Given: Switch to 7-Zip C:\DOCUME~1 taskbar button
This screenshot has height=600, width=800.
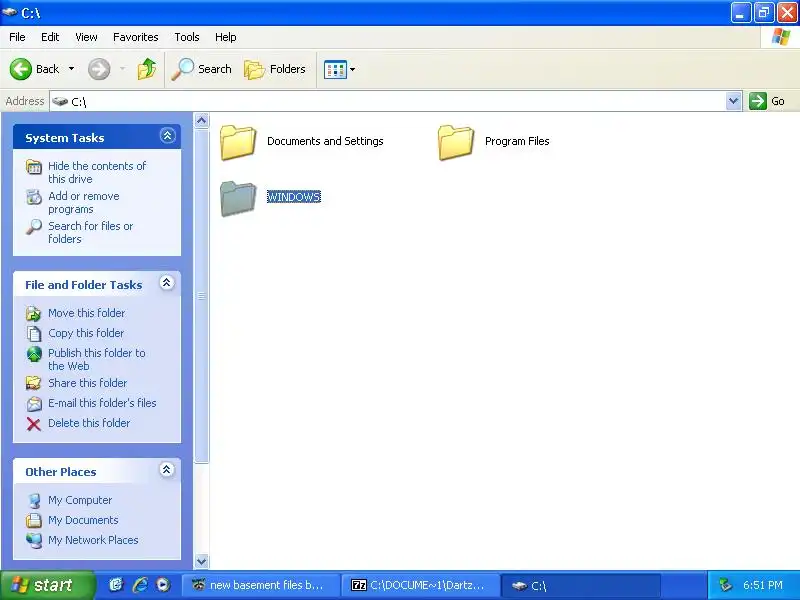Looking at the screenshot, I should point(421,585).
